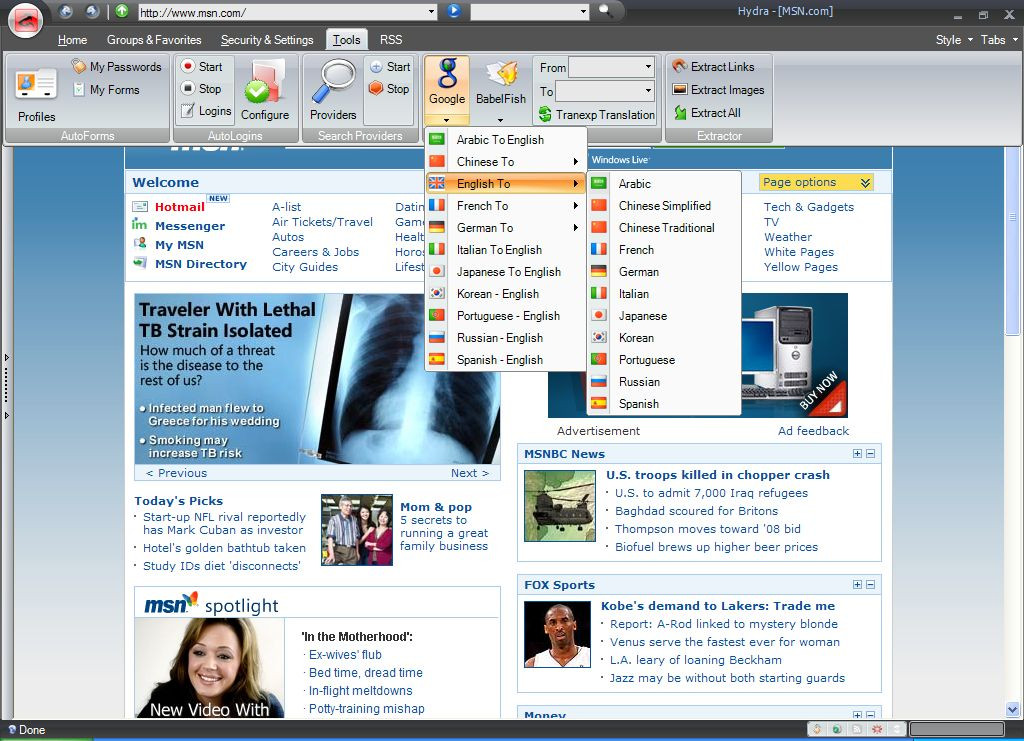Expand the MSNBC News section plus button
This screenshot has width=1024, height=741.
(x=857, y=454)
